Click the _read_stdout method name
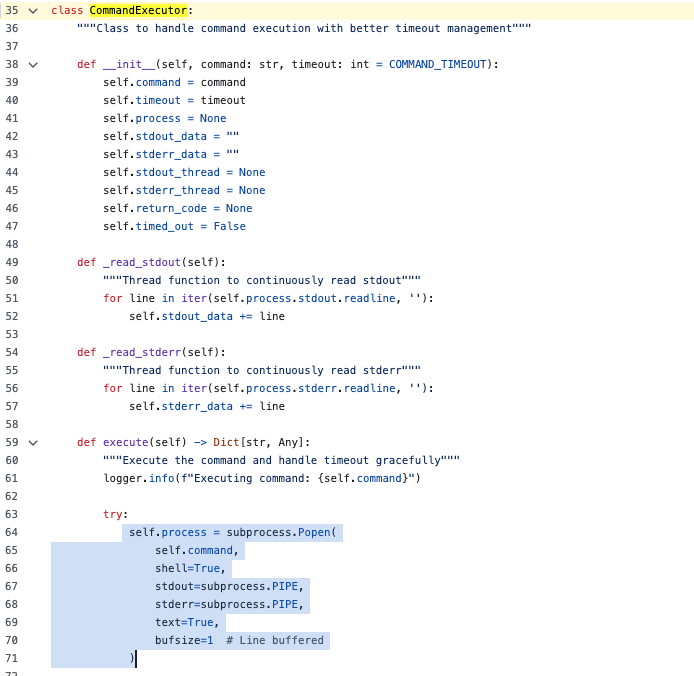Screen dimensions: 694x676 pos(142,263)
